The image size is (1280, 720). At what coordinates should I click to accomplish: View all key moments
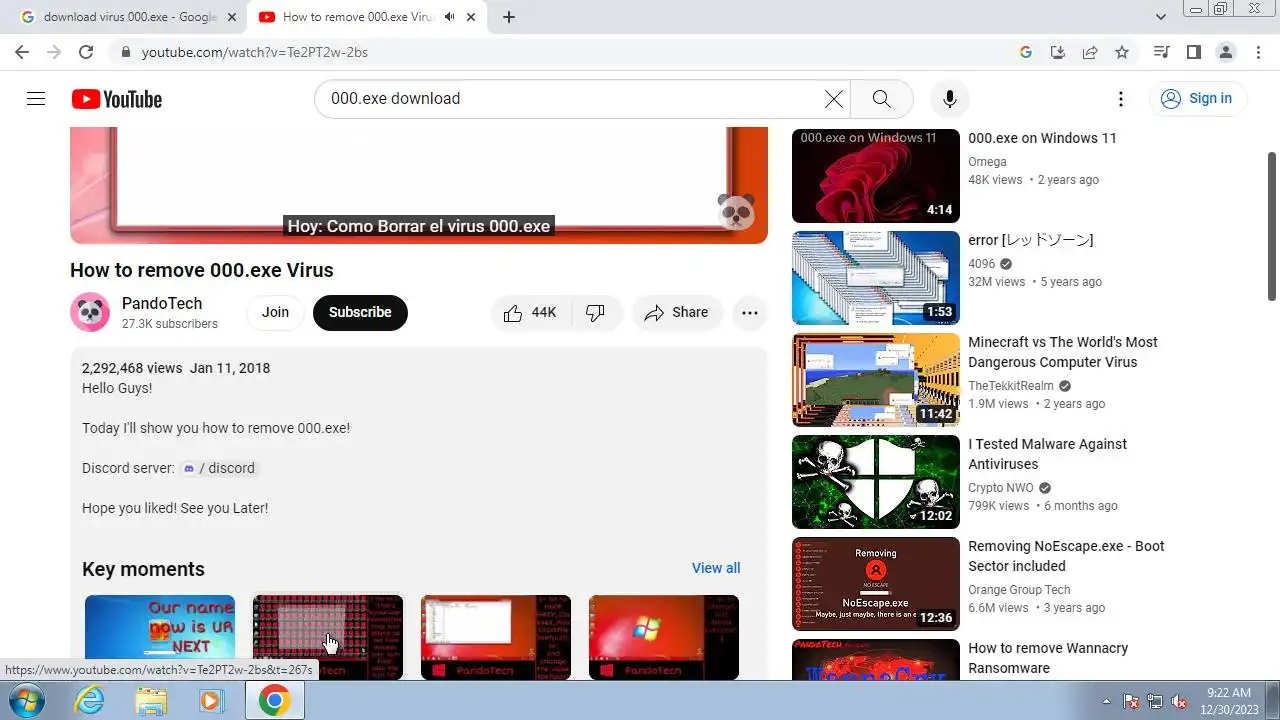pyautogui.click(x=716, y=568)
